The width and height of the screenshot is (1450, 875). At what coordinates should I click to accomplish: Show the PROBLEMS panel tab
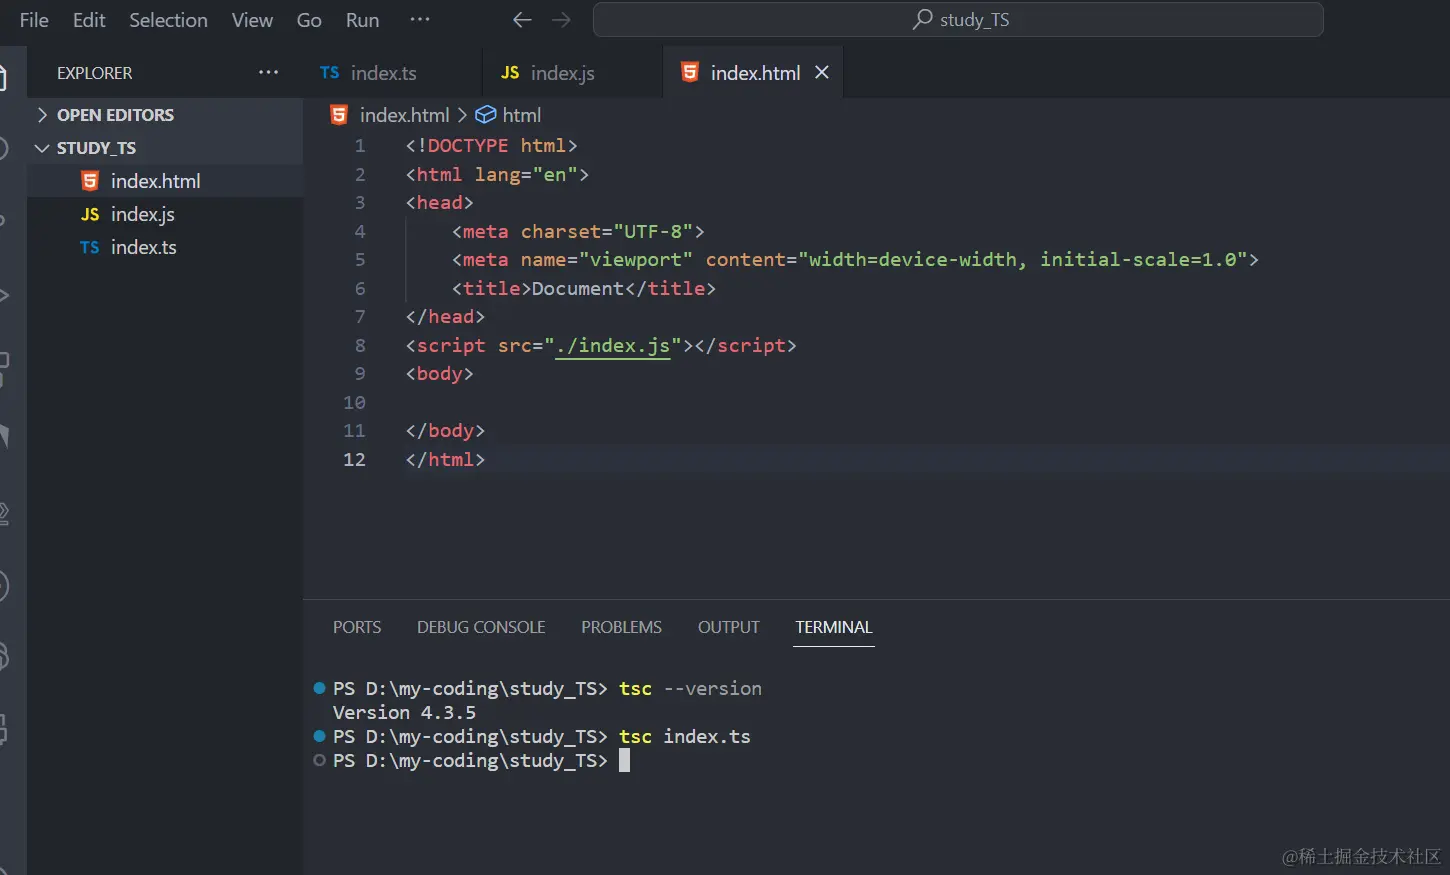click(x=621, y=627)
